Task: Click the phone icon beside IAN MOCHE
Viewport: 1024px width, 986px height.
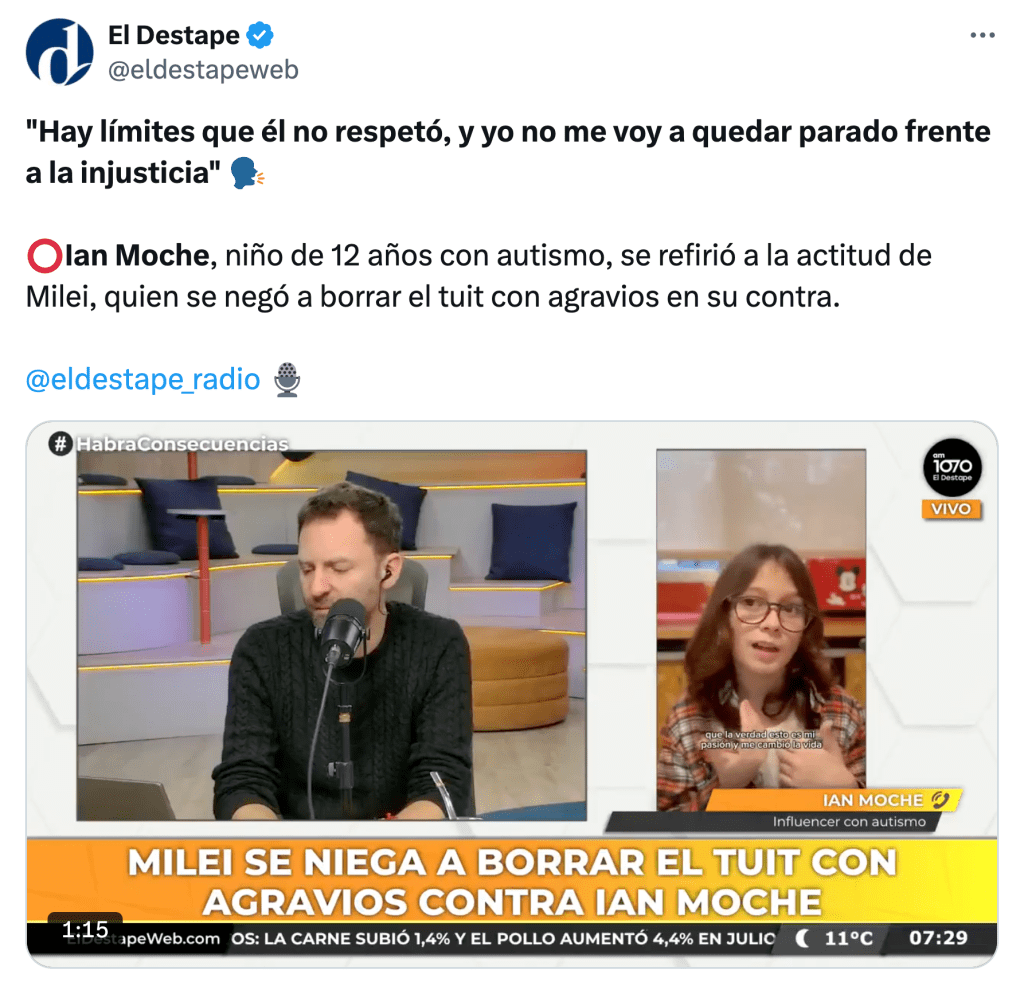Action: [x=940, y=800]
